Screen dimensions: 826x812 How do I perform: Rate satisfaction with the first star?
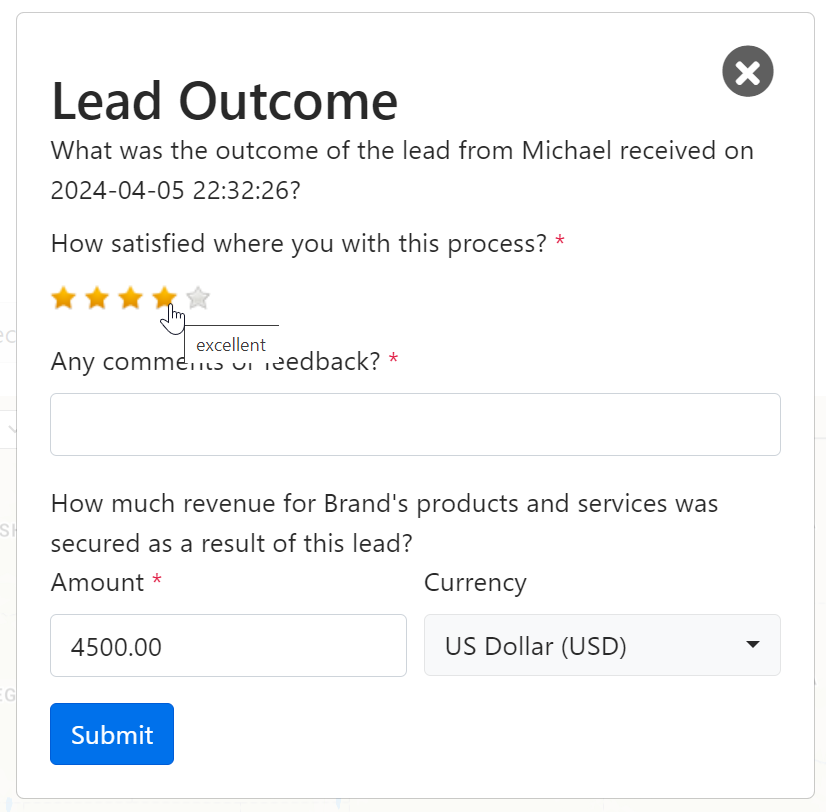63,298
